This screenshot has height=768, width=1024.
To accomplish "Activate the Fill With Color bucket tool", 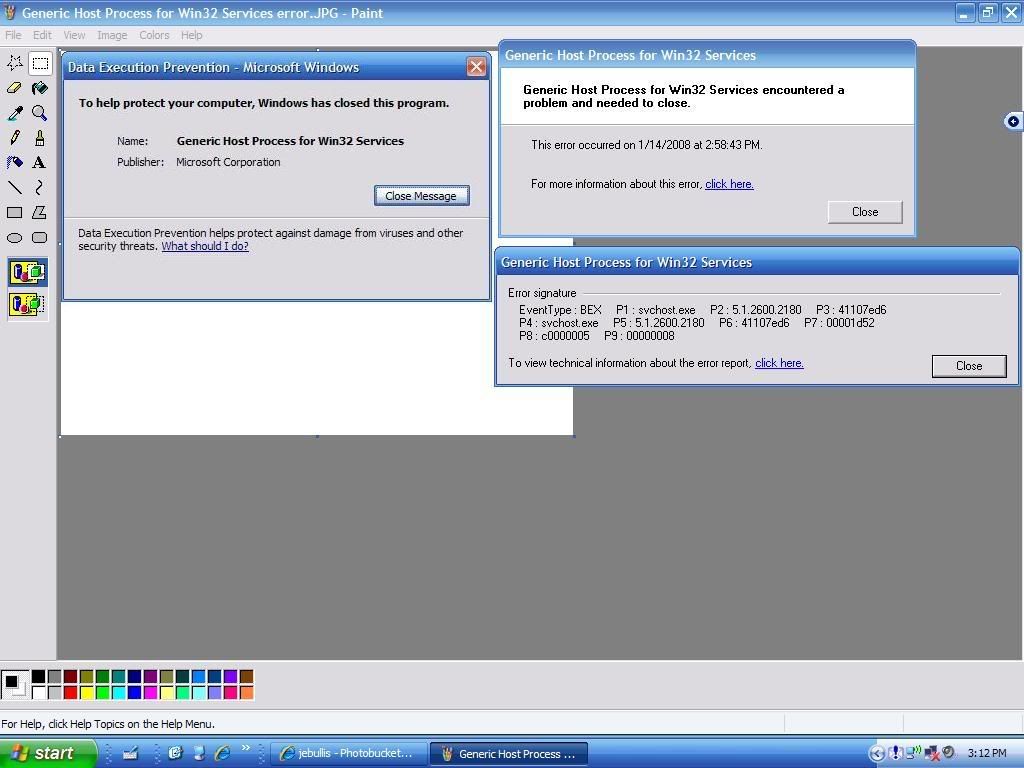I will point(40,88).
